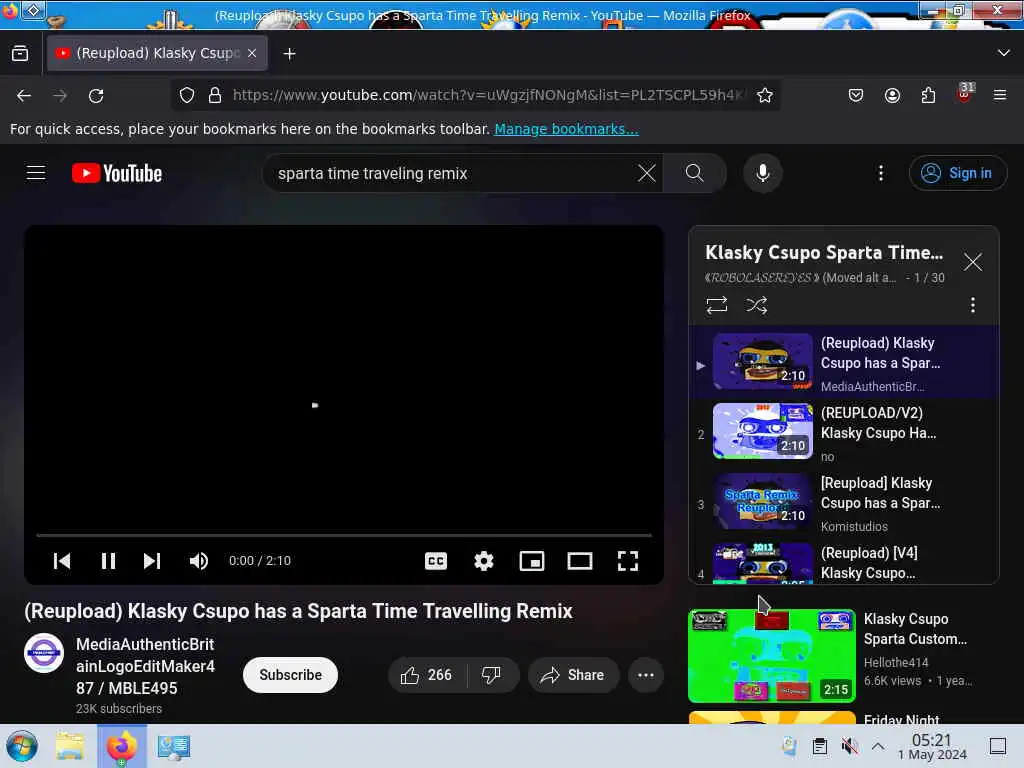Image resolution: width=1024 pixels, height=768 pixels.
Task: Click the Sign in button
Action: tap(957, 173)
